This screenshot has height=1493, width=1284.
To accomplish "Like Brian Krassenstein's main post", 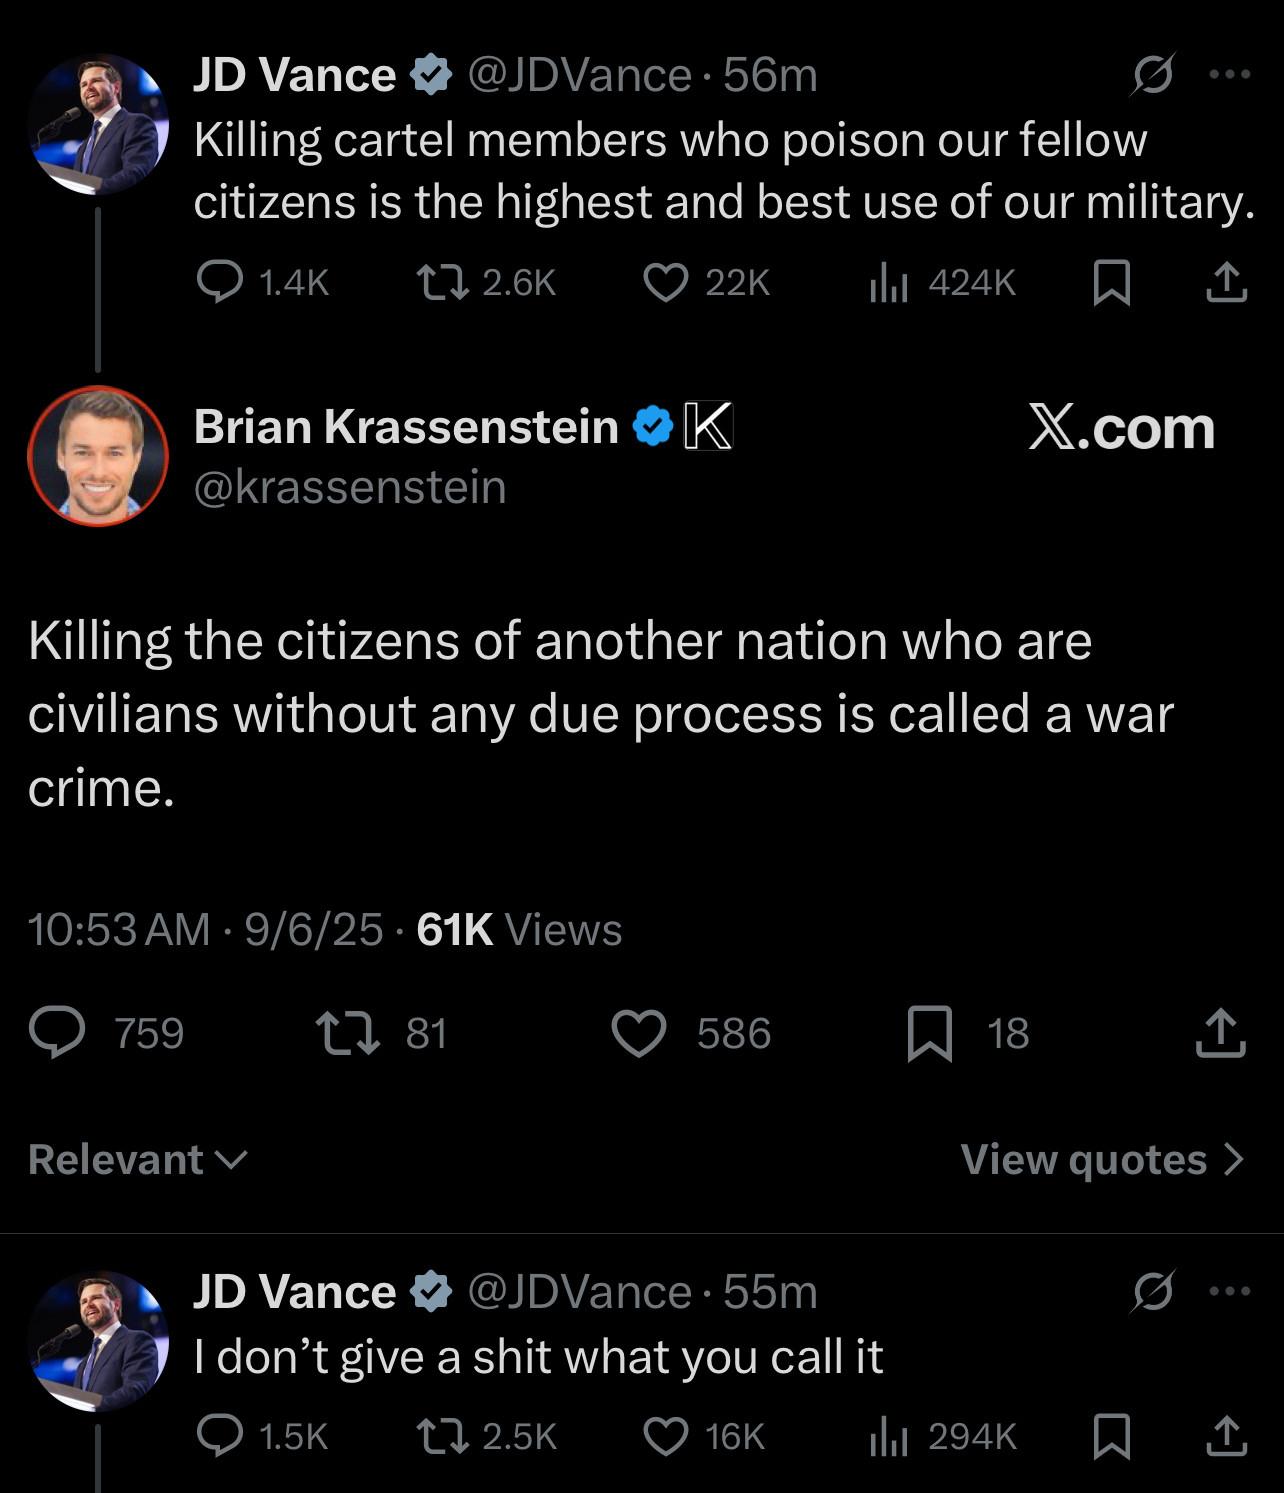I will 639,1033.
